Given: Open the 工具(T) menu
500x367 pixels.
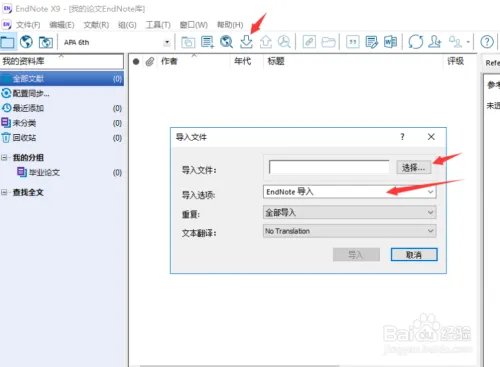Looking at the screenshot, I should tap(158, 25).
